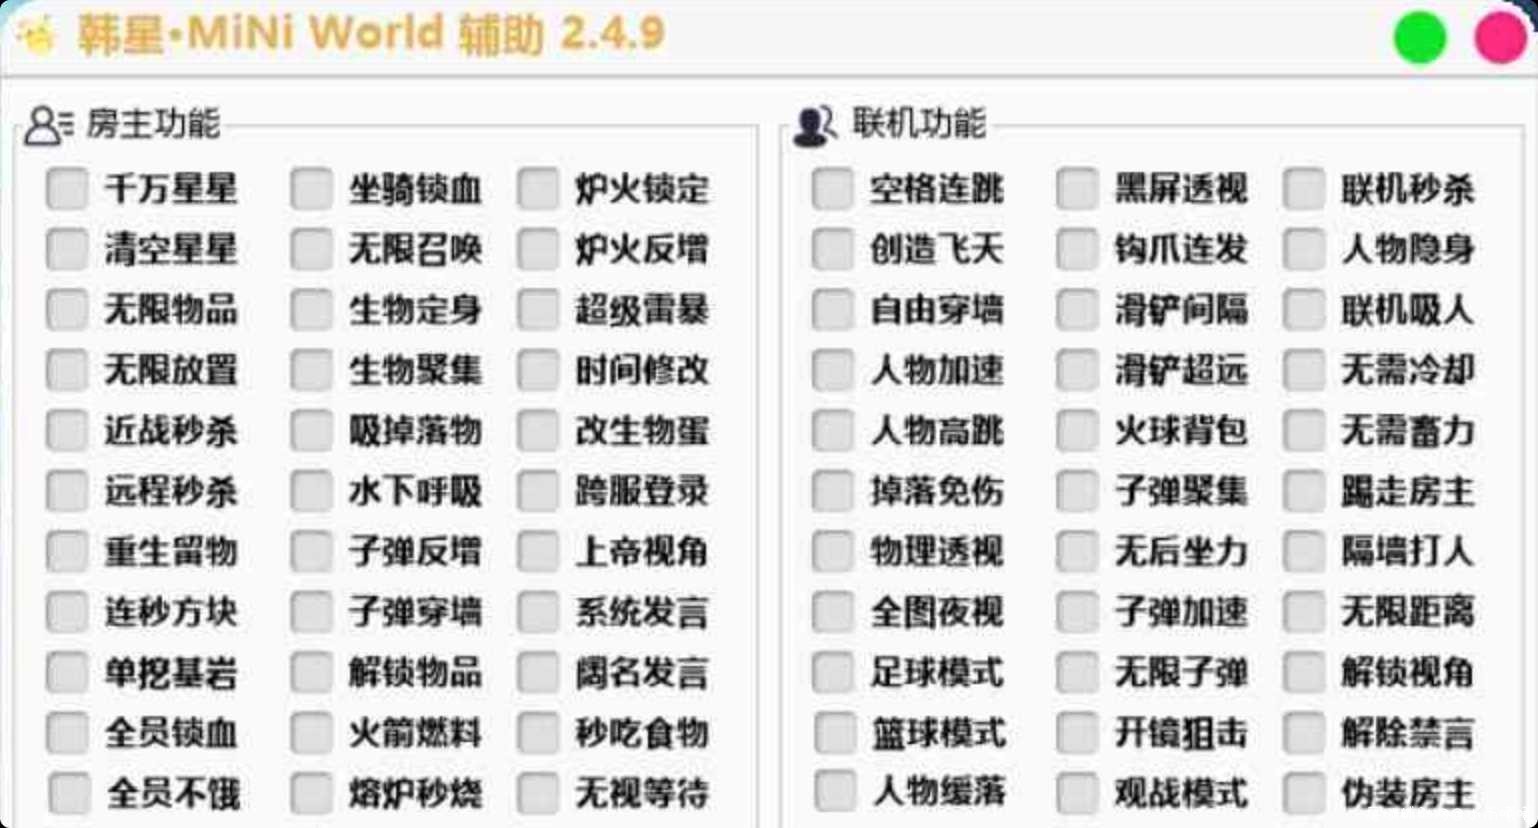Enable 钩爪连发 checkbox
This screenshot has height=828, width=1538.
click(1078, 249)
